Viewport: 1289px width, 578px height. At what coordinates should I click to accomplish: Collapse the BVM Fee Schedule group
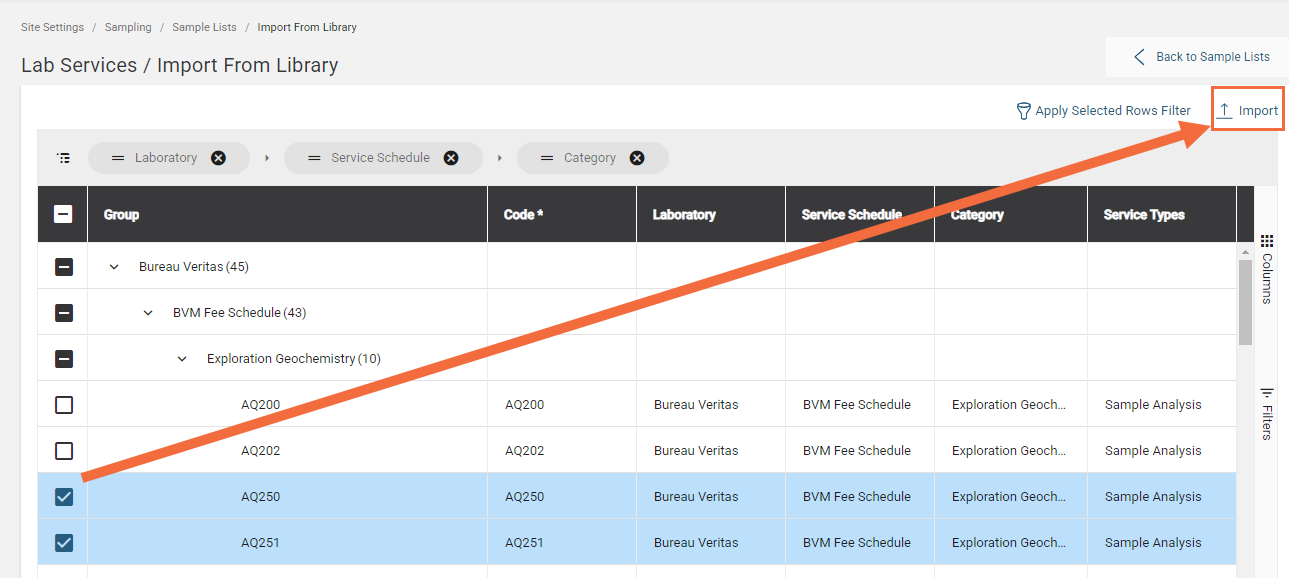148,313
